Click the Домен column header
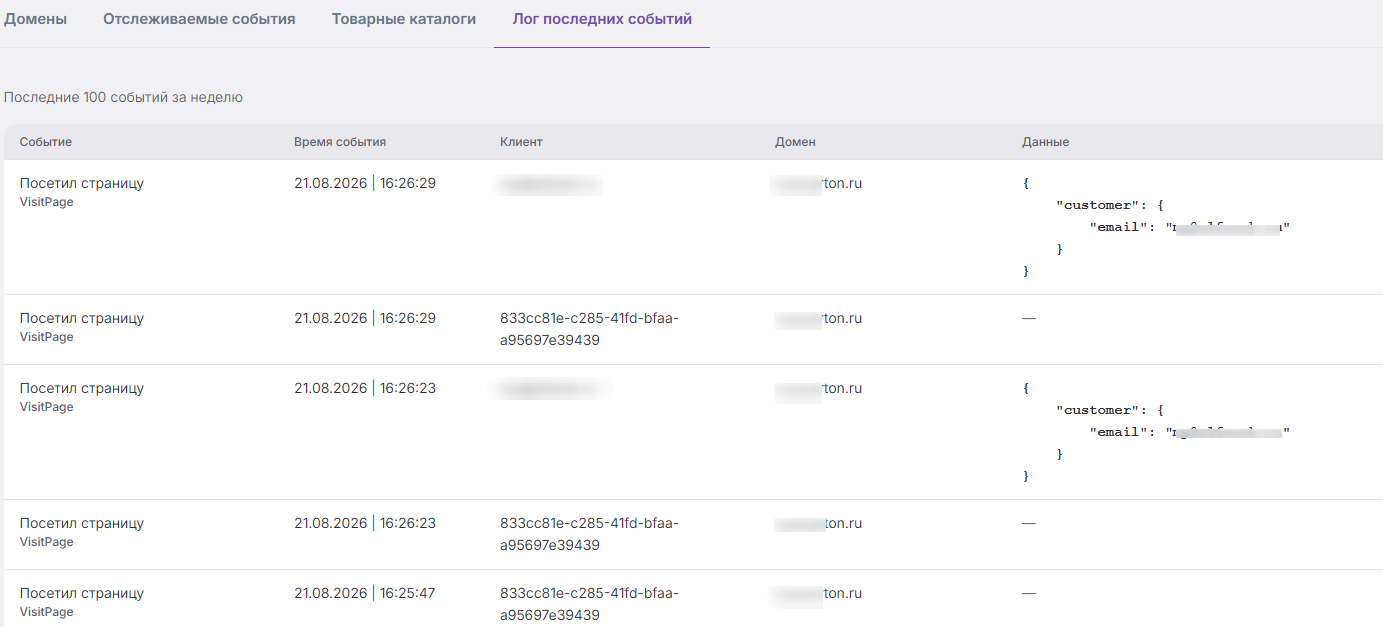This screenshot has height=627, width=1383. 795,142
